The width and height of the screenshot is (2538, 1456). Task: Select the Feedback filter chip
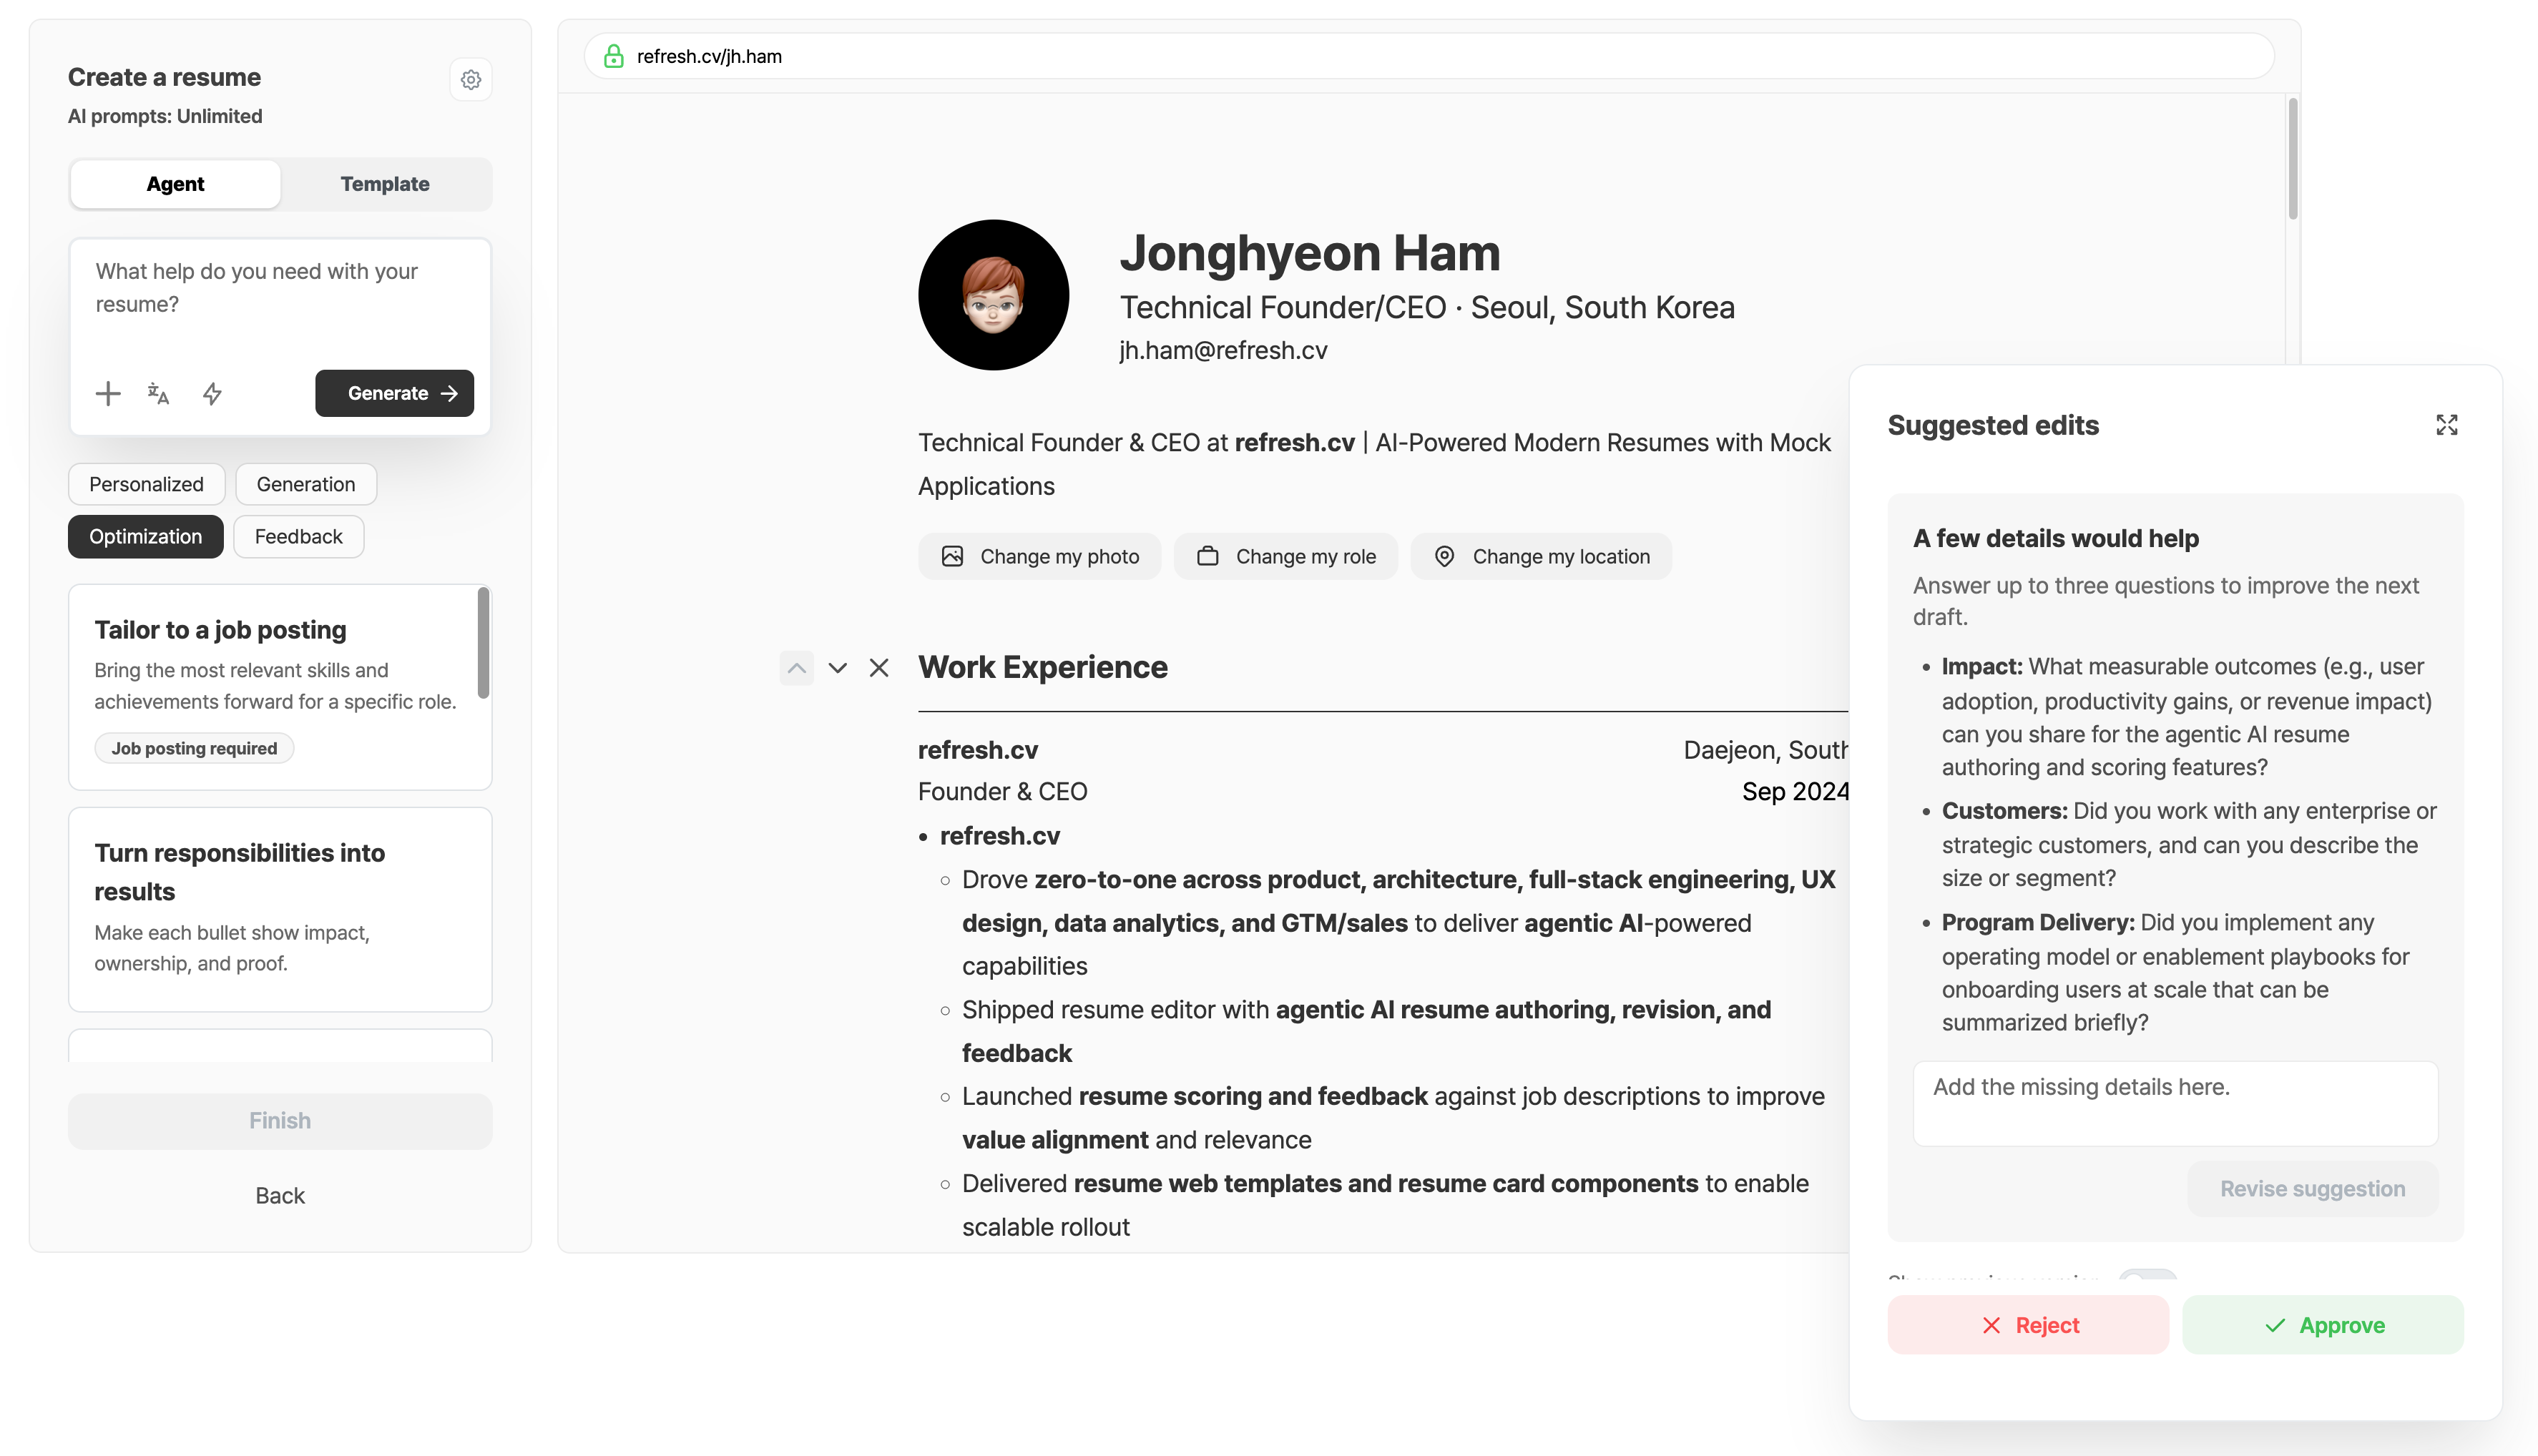[298, 537]
